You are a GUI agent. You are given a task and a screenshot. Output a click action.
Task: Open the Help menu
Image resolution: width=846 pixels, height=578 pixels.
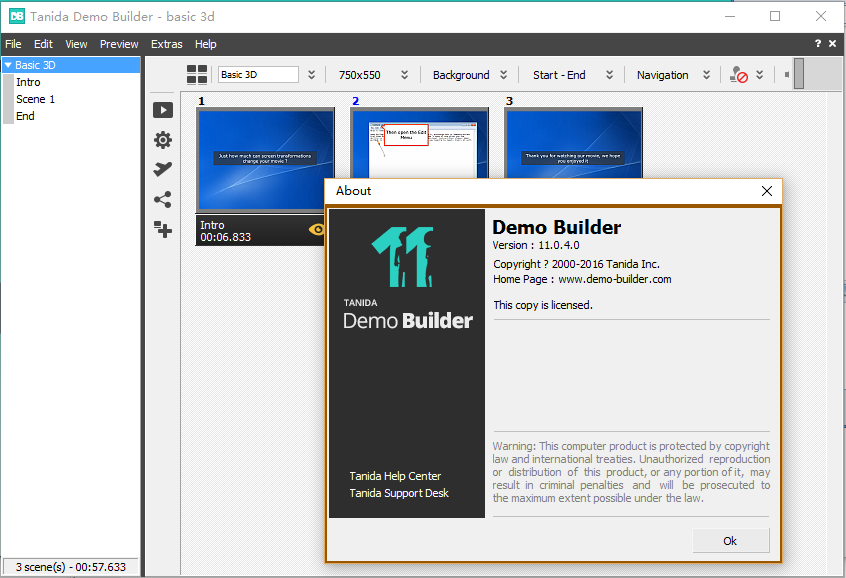point(206,44)
